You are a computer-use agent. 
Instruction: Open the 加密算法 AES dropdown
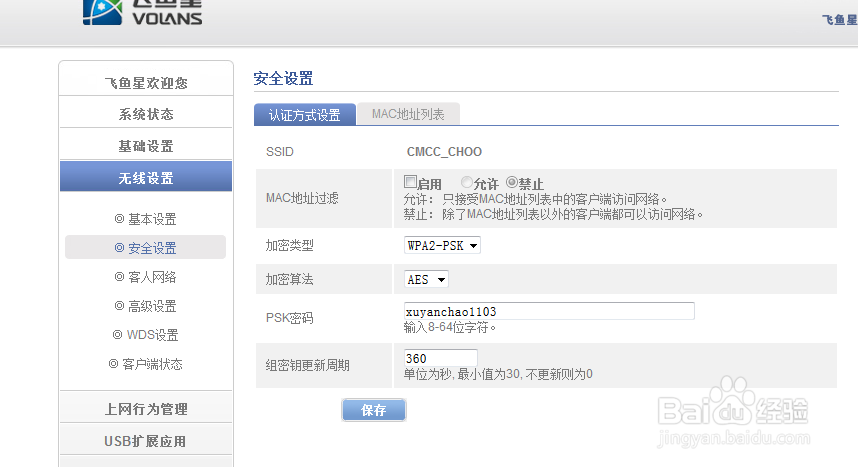pos(426,279)
